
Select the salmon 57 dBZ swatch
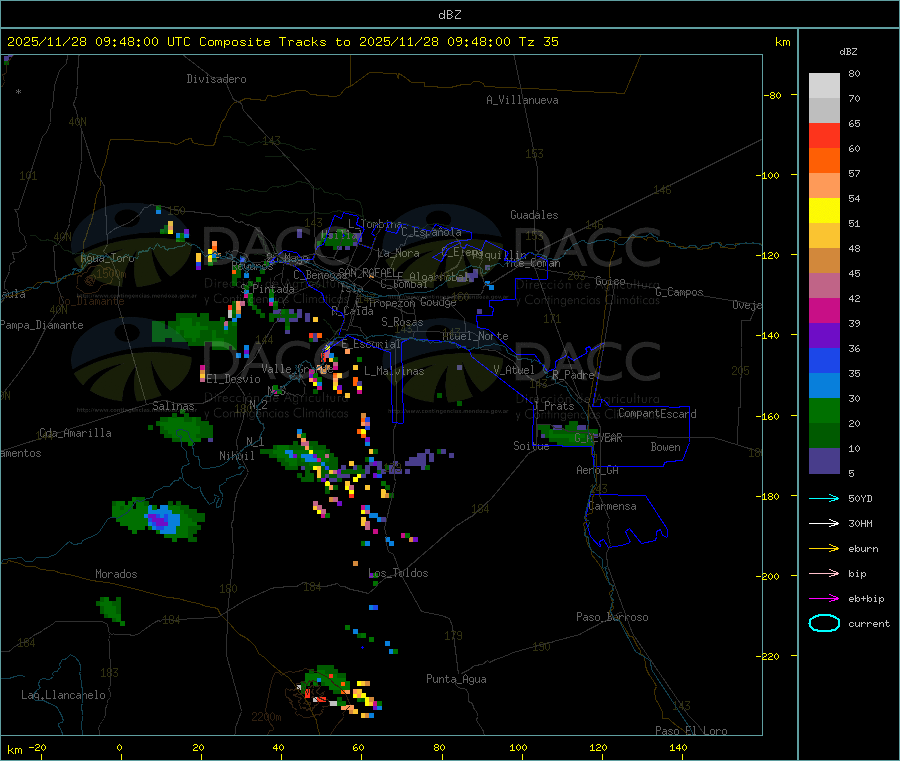pyautogui.click(x=824, y=185)
